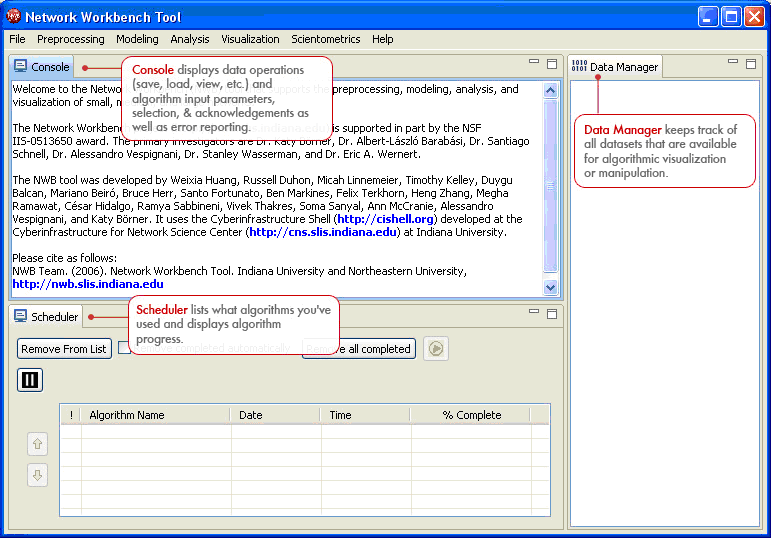This screenshot has width=771, height=538.
Task: Click the Date column header
Action: tap(275, 415)
